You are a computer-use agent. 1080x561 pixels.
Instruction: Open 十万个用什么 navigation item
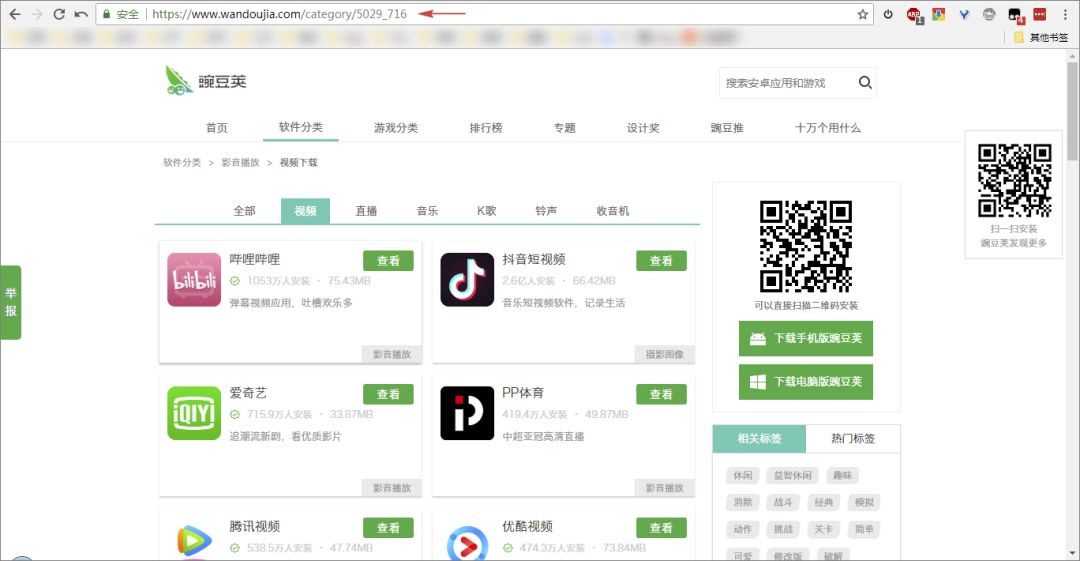pos(828,128)
